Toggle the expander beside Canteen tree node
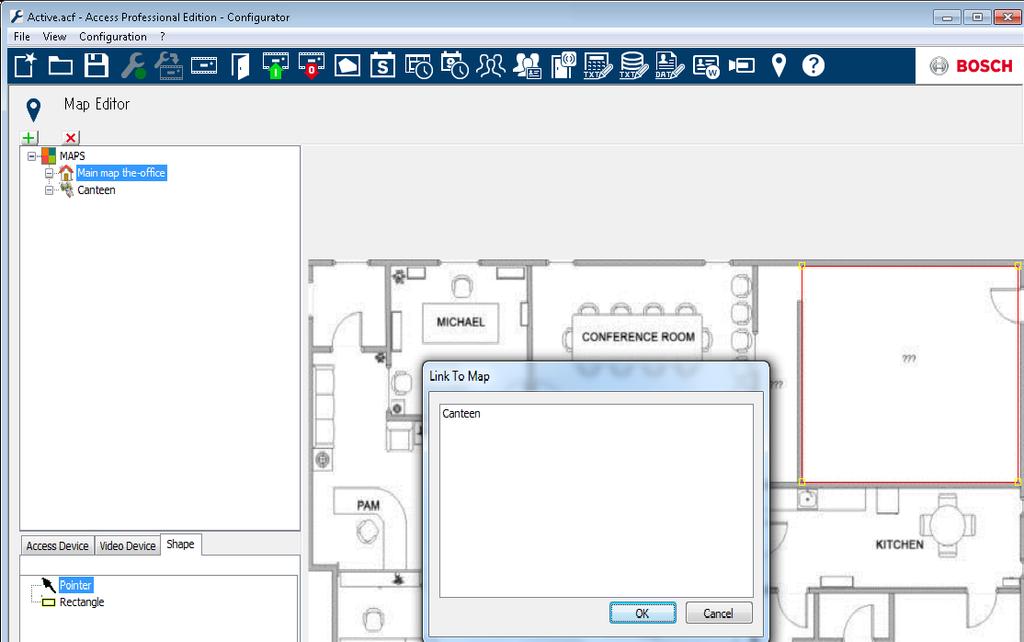This screenshot has width=1024, height=642. click(49, 190)
